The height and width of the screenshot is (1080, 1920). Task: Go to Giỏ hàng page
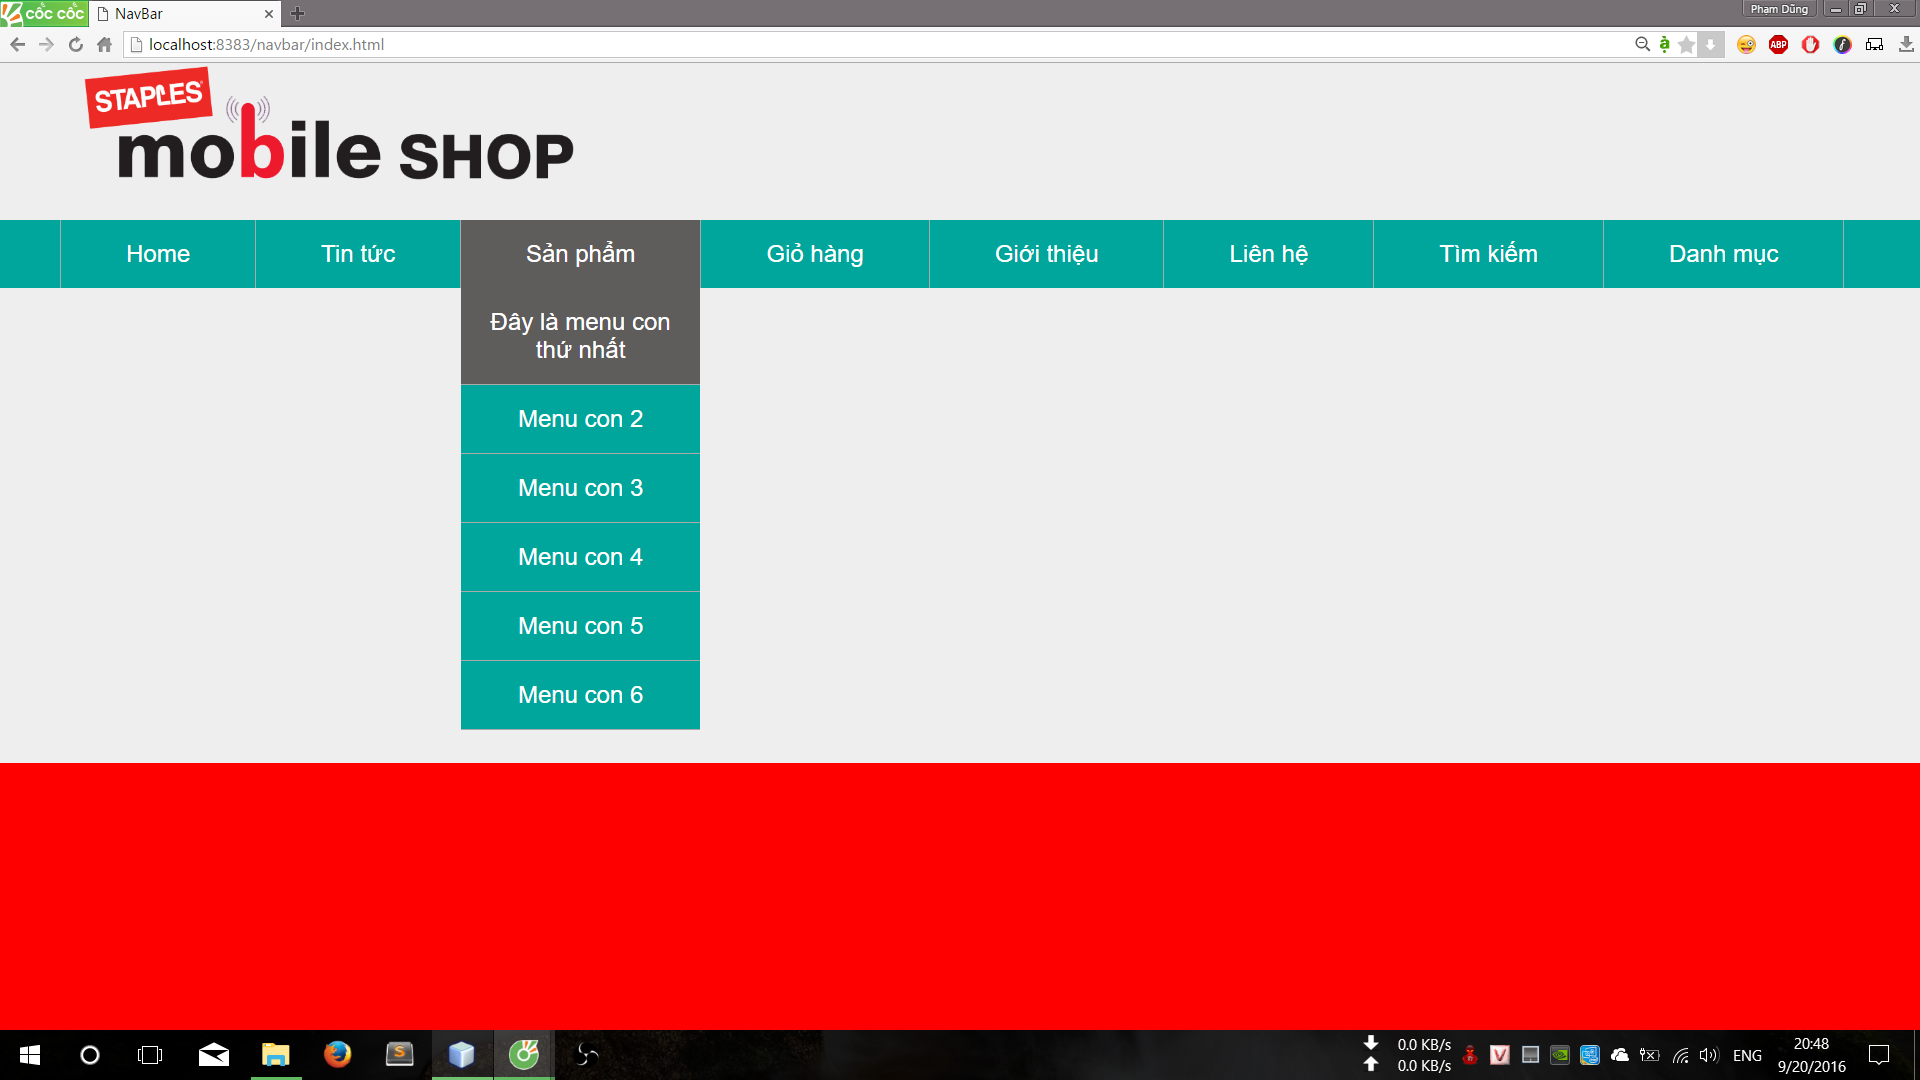point(815,254)
